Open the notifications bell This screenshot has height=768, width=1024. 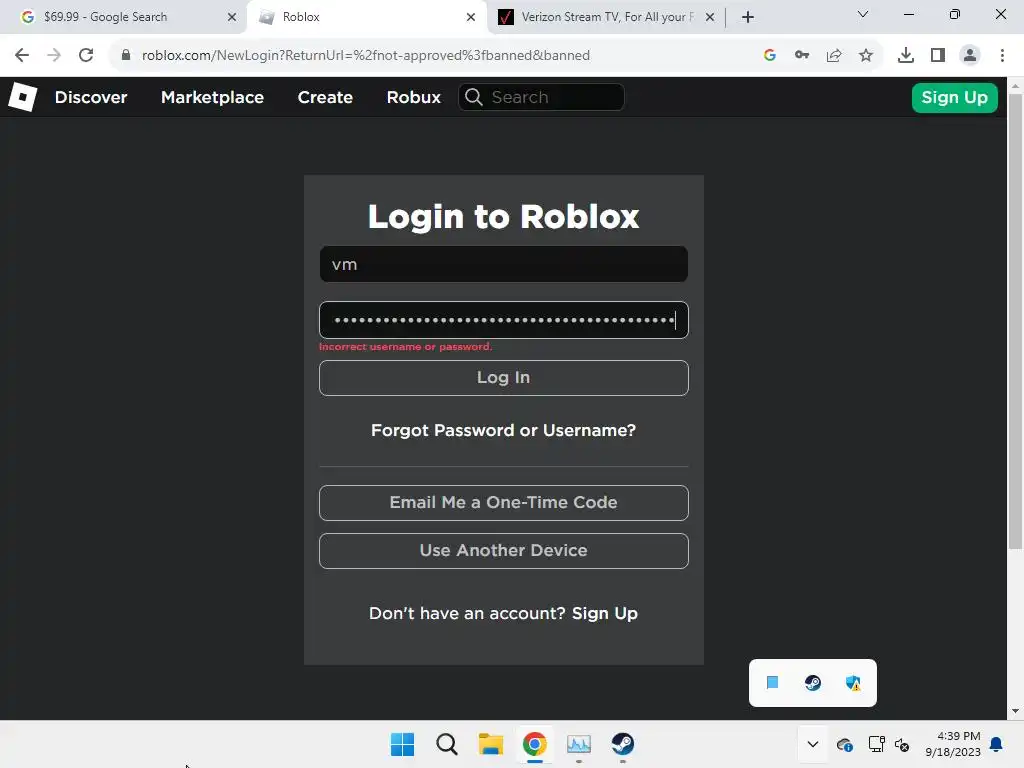coord(996,744)
